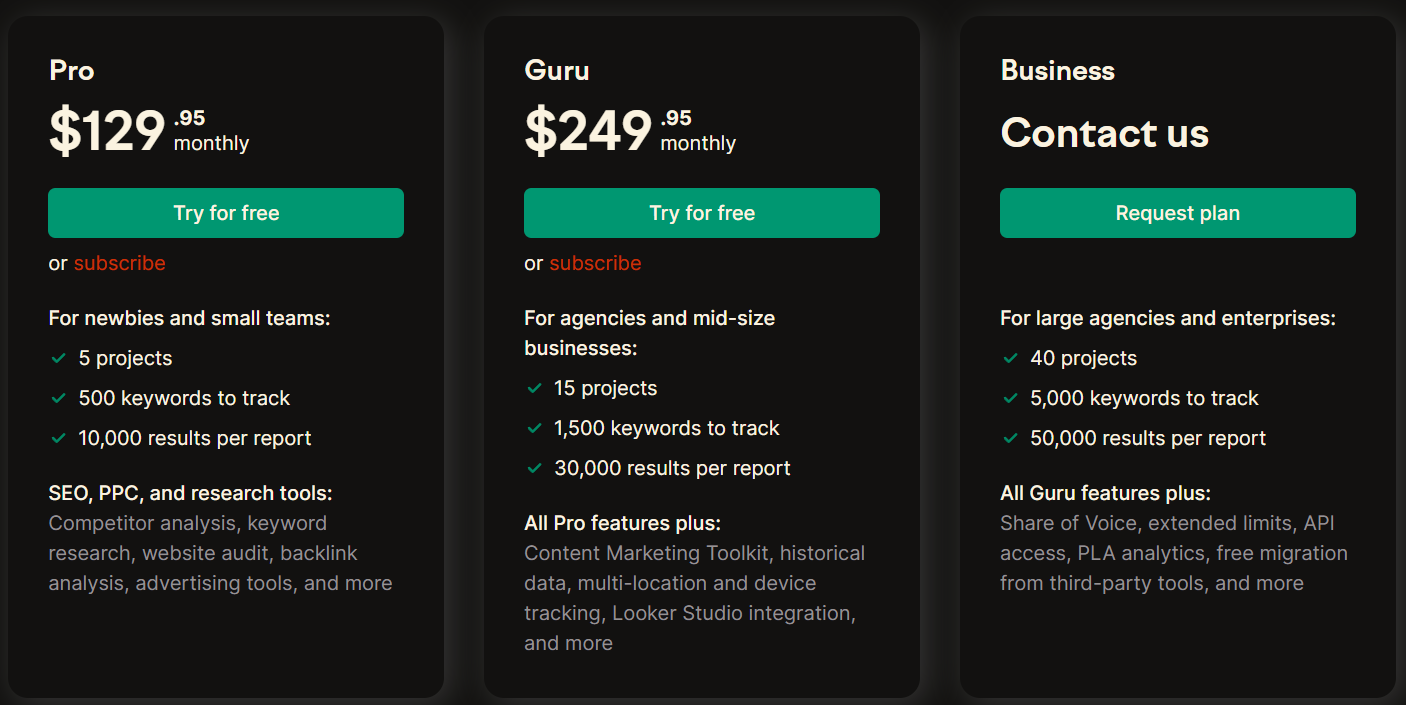Click the Contact us heading in Business card
This screenshot has height=705, width=1406.
(x=1105, y=133)
